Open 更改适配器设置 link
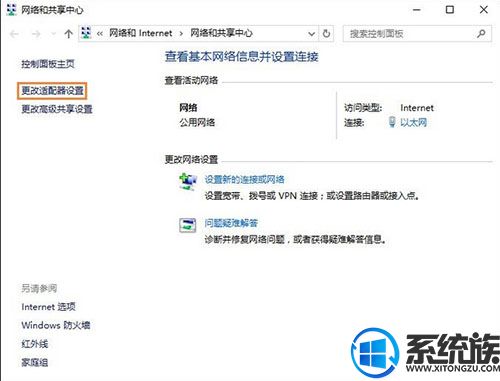 click(x=52, y=90)
